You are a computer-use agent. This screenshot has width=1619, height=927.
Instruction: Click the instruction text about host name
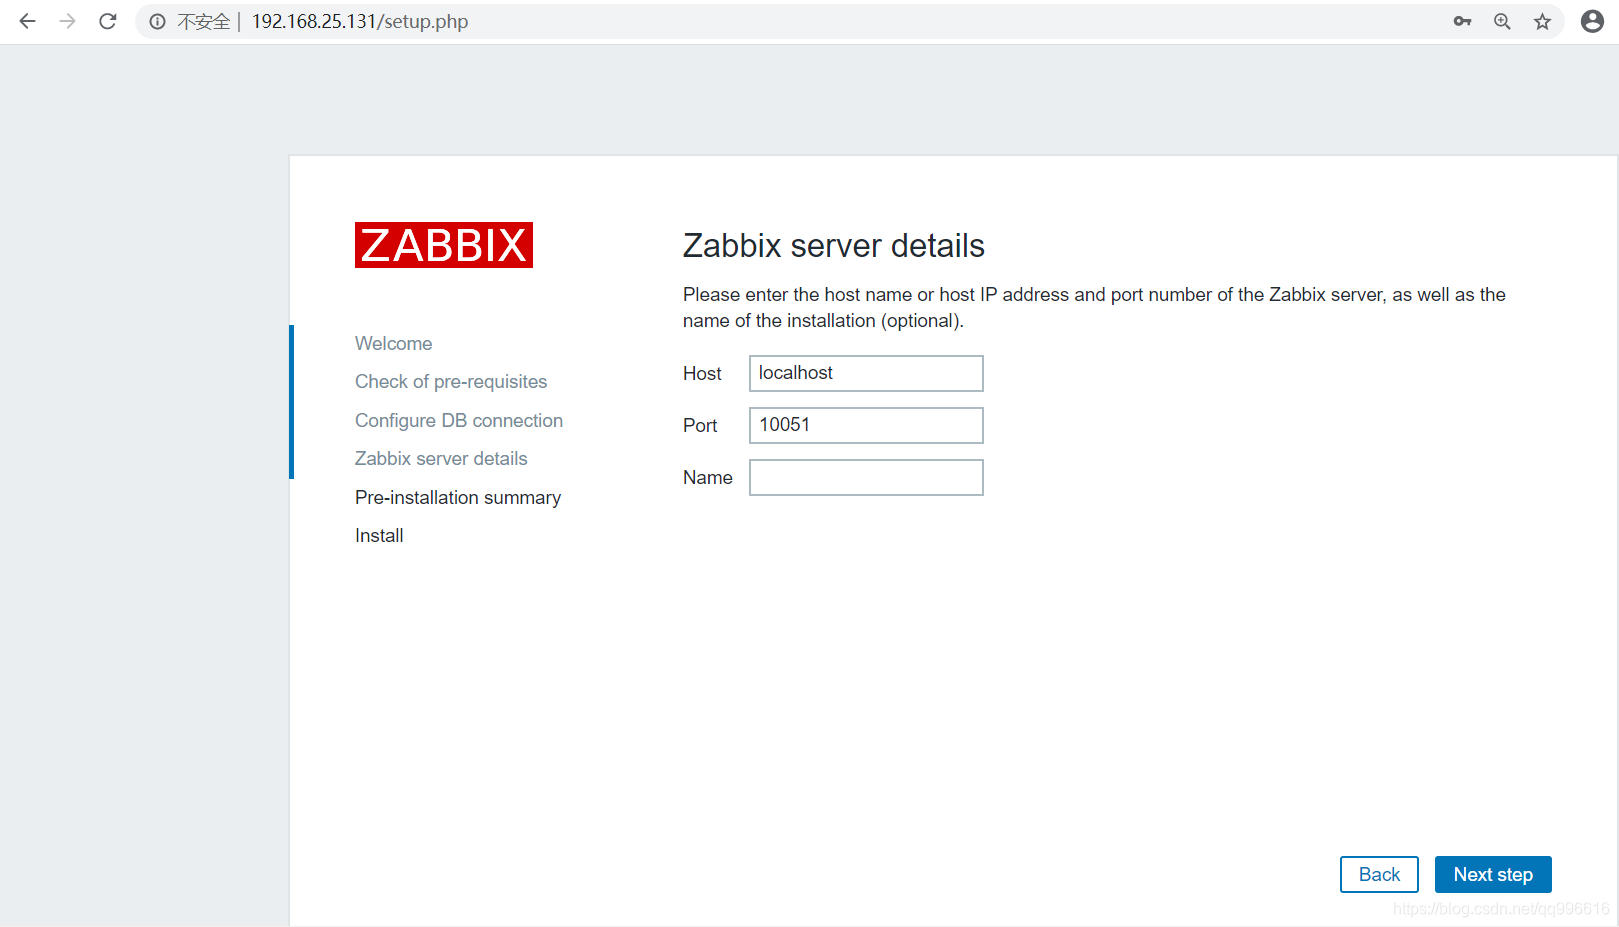point(1094,307)
